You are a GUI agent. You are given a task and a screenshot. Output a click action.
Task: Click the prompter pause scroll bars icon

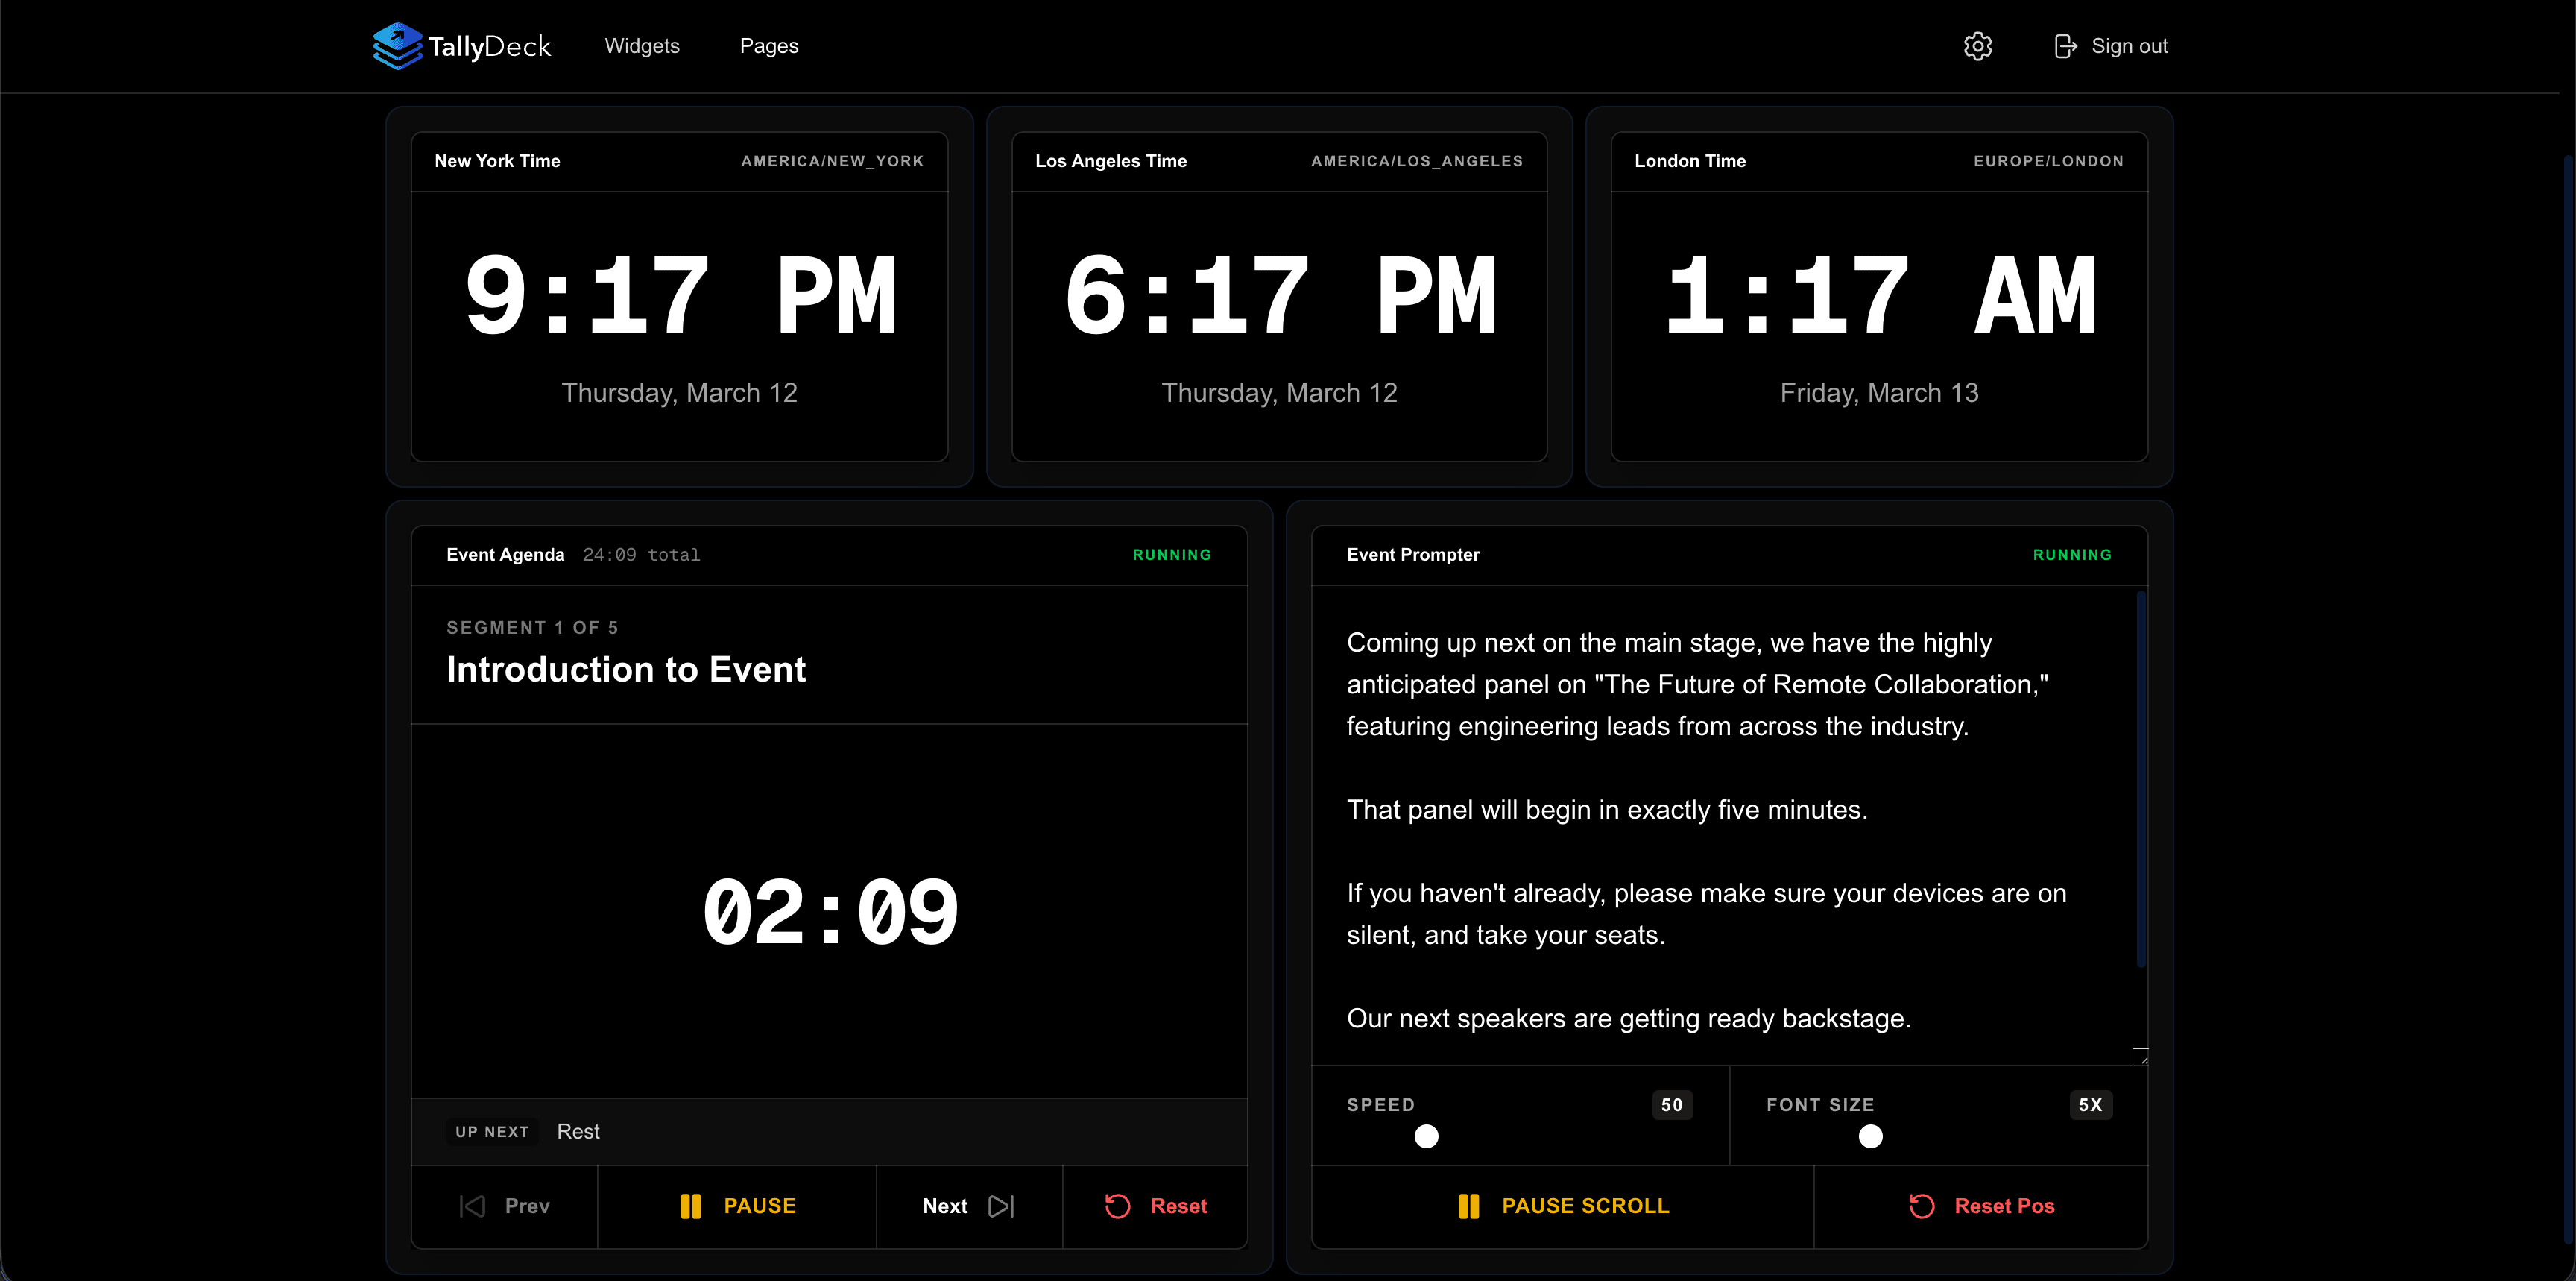(1468, 1206)
